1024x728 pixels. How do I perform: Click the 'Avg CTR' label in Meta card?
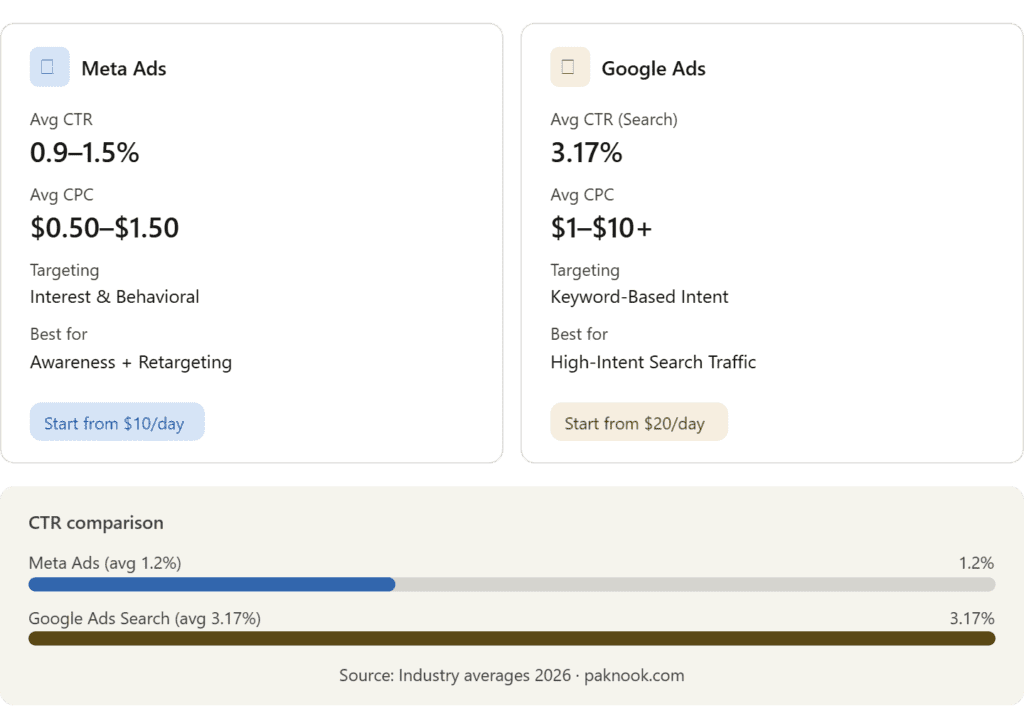(x=61, y=119)
